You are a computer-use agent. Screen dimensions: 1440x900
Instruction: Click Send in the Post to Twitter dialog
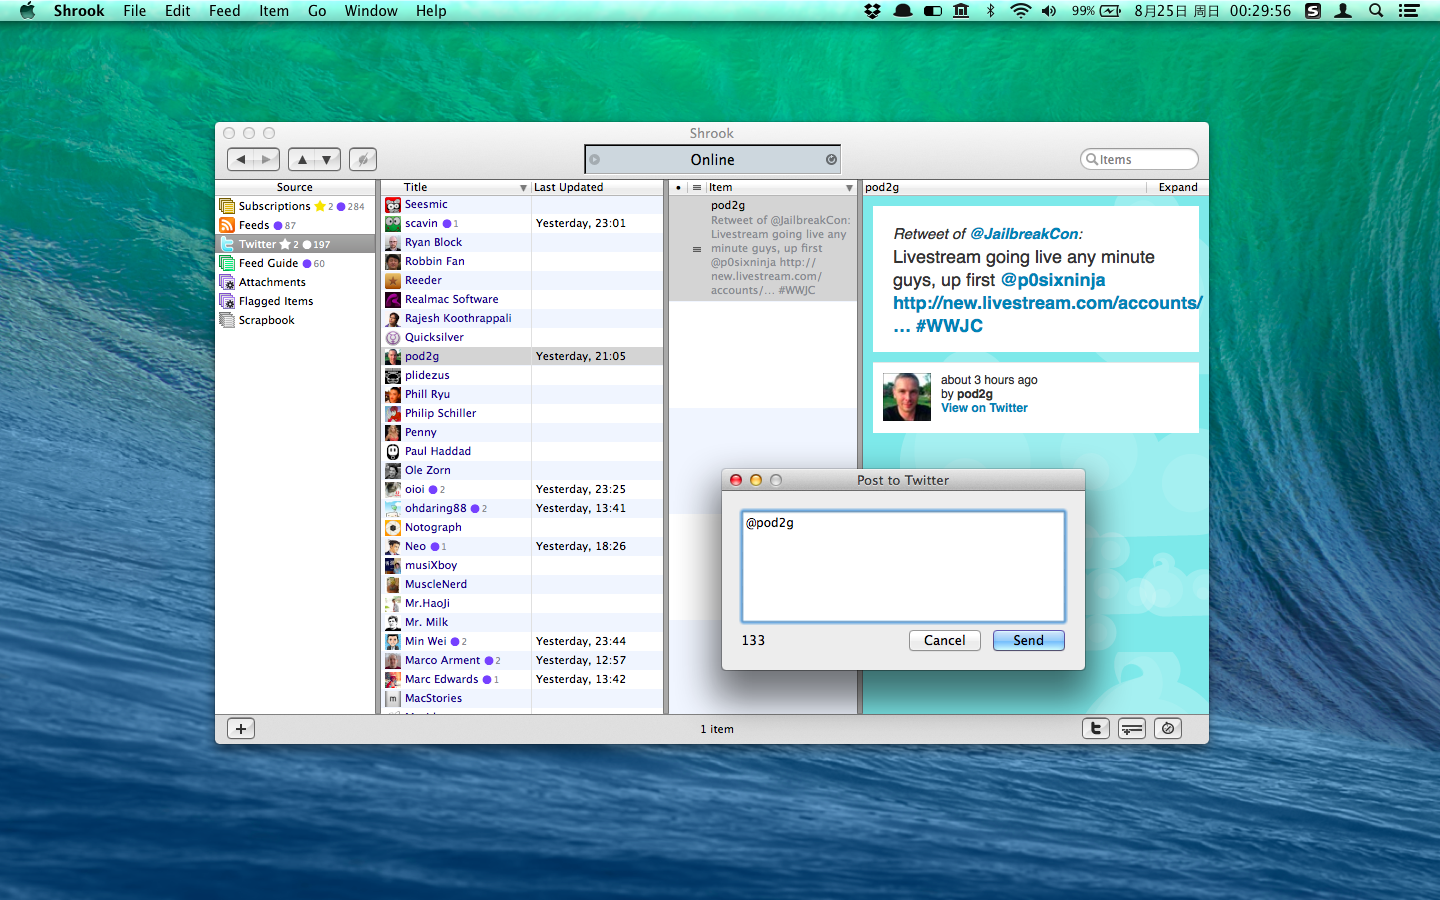[1028, 640]
